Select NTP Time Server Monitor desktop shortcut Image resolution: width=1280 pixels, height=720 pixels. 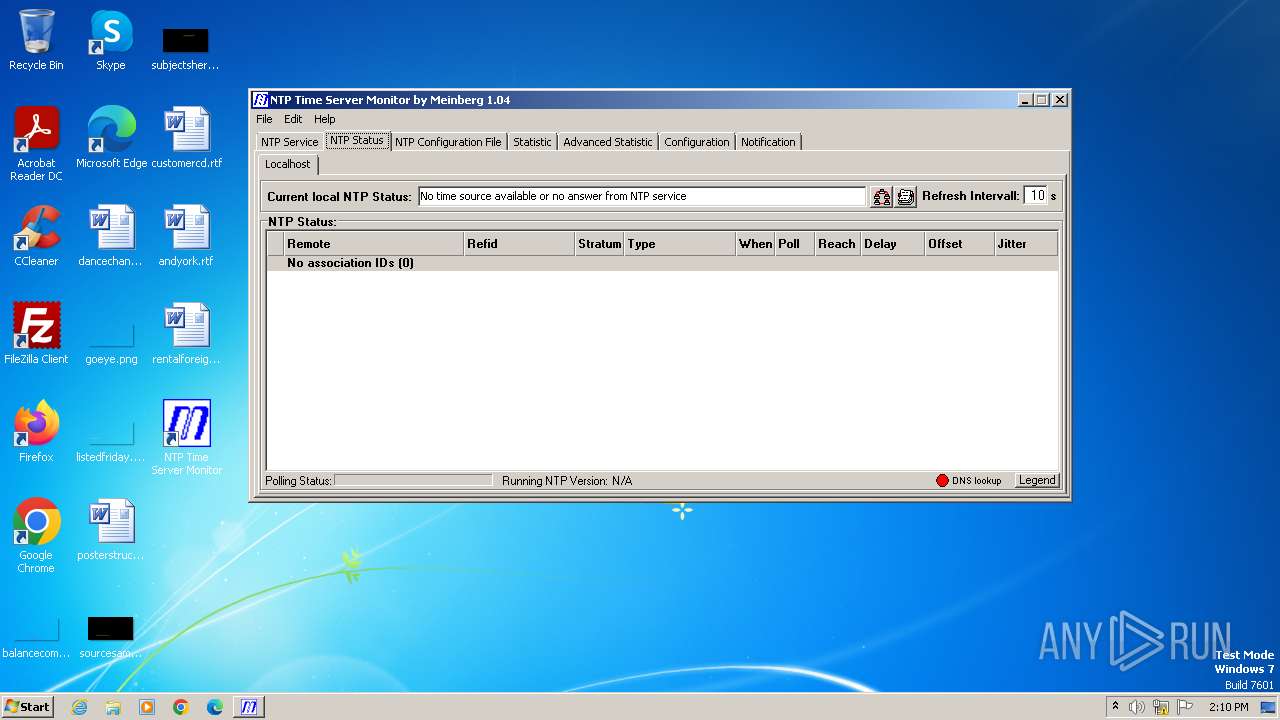click(x=187, y=438)
